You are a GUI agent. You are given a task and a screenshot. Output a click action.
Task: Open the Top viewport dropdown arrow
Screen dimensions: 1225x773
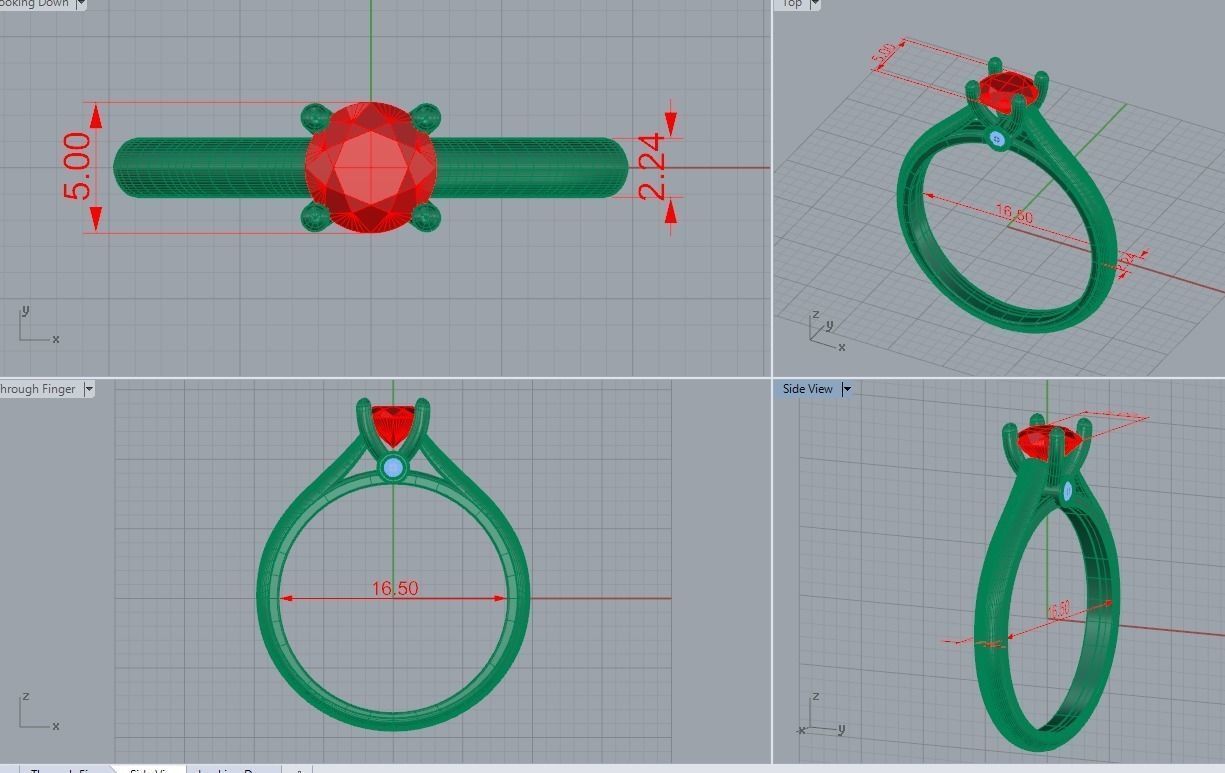(x=815, y=4)
